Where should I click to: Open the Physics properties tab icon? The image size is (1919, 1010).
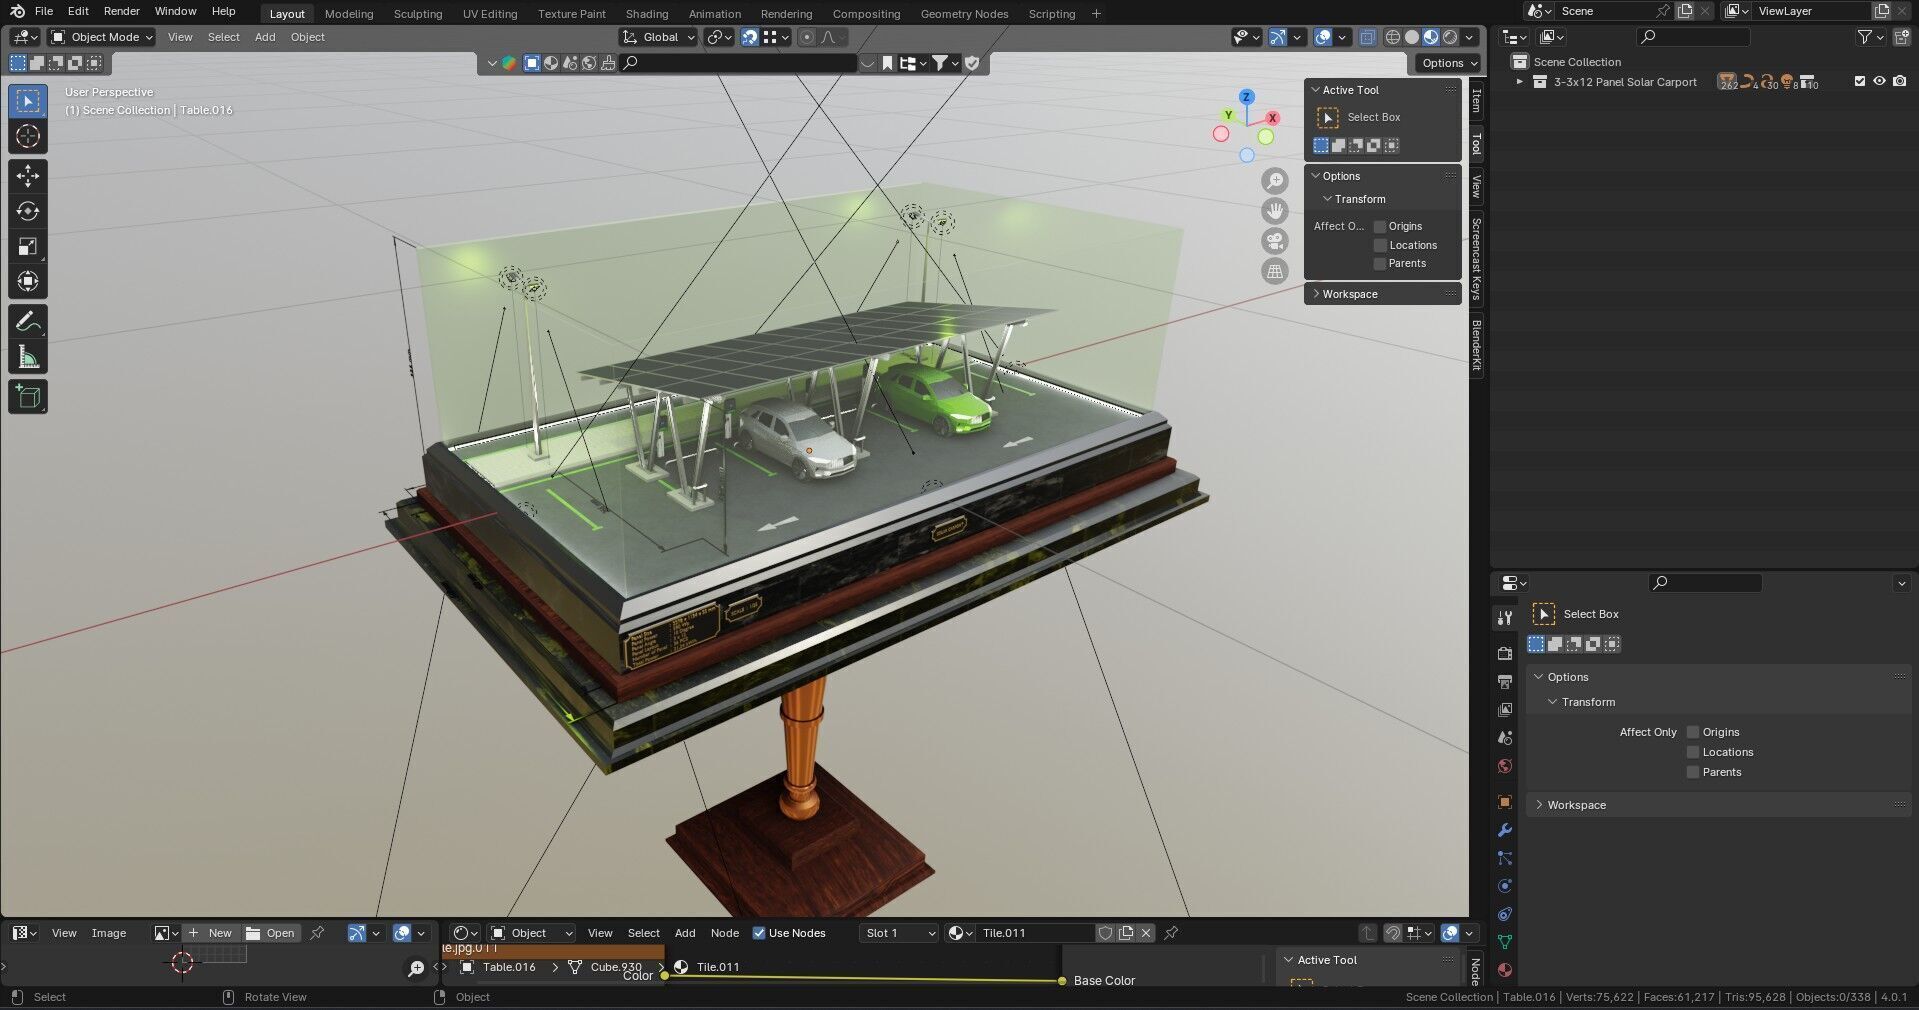(1505, 886)
